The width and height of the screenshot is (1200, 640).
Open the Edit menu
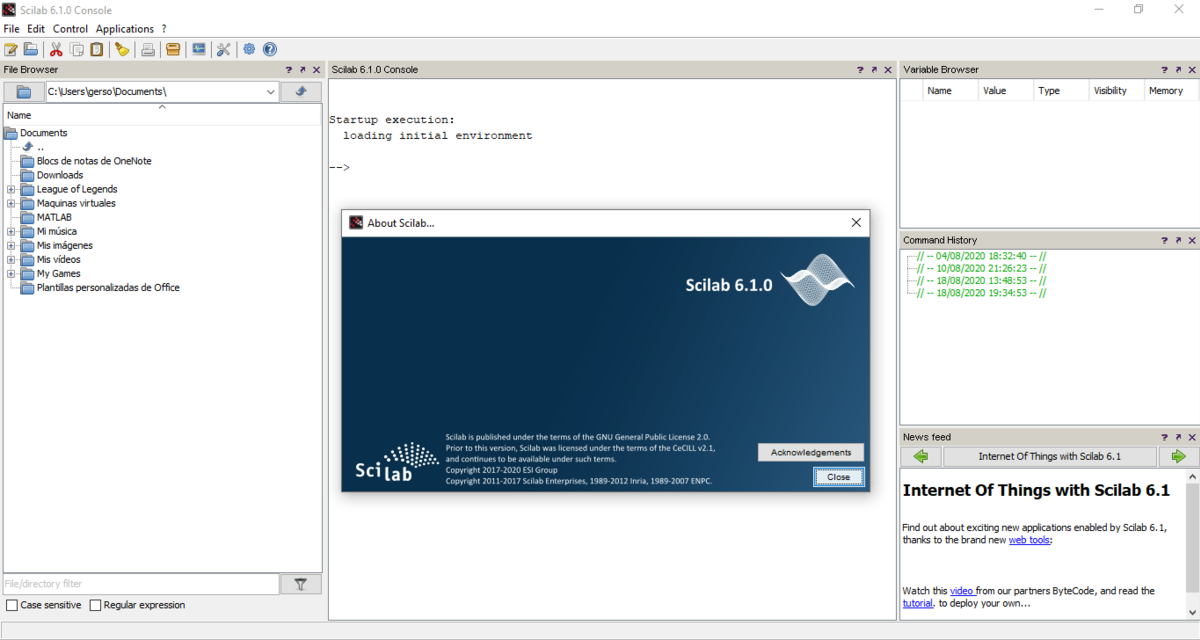tap(36, 29)
